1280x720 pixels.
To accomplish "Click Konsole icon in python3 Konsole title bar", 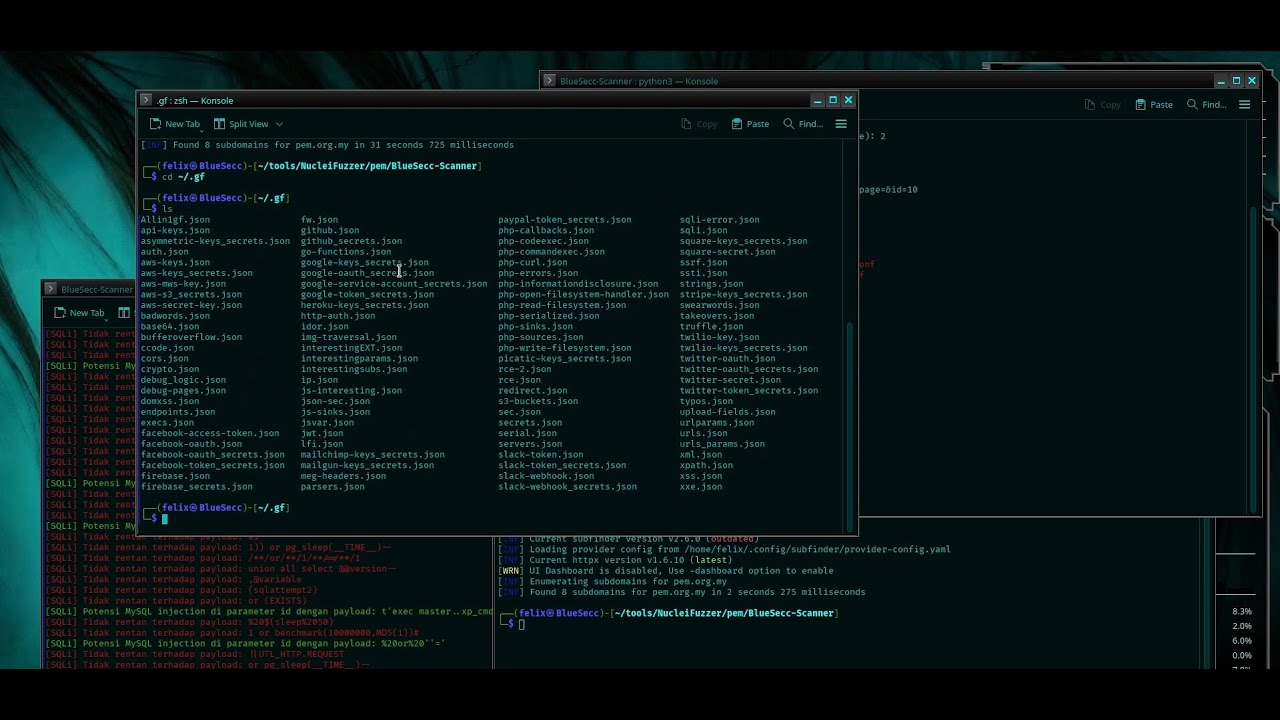I will 549,81.
